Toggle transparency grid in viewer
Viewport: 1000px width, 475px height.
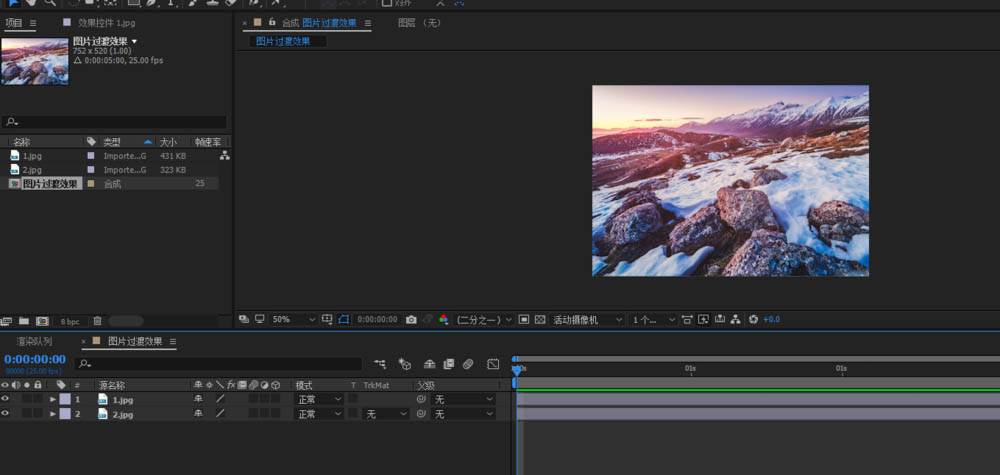(540, 319)
